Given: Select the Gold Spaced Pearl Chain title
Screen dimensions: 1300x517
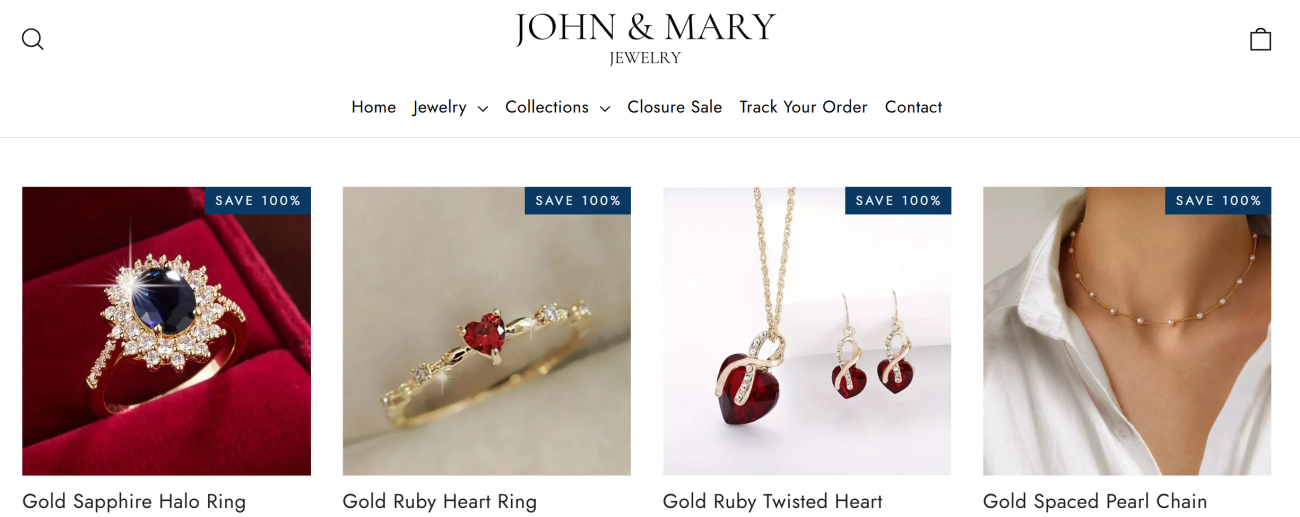Looking at the screenshot, I should [x=1095, y=502].
